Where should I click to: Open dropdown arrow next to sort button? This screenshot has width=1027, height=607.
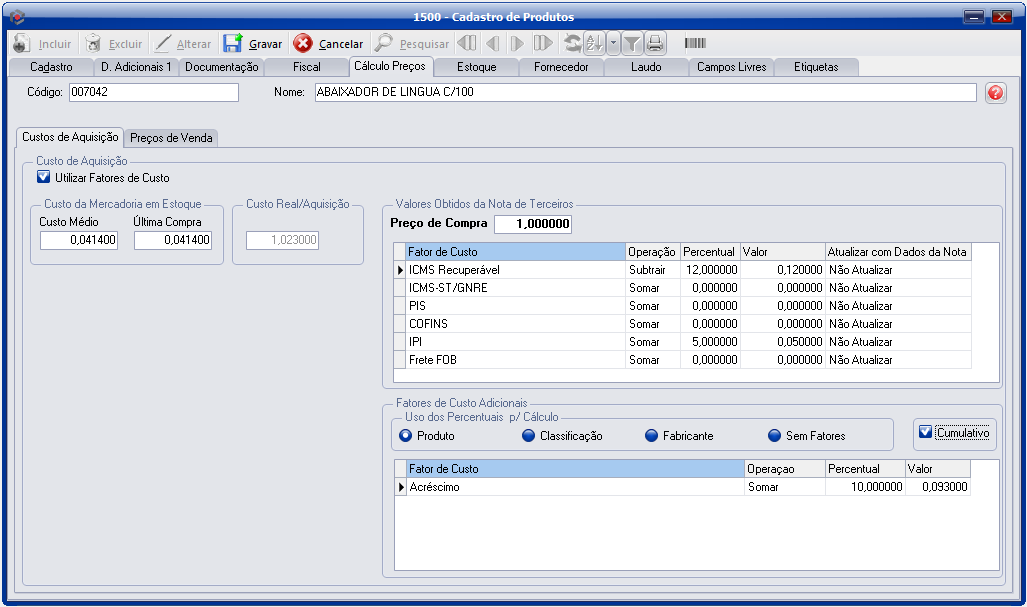[x=613, y=43]
